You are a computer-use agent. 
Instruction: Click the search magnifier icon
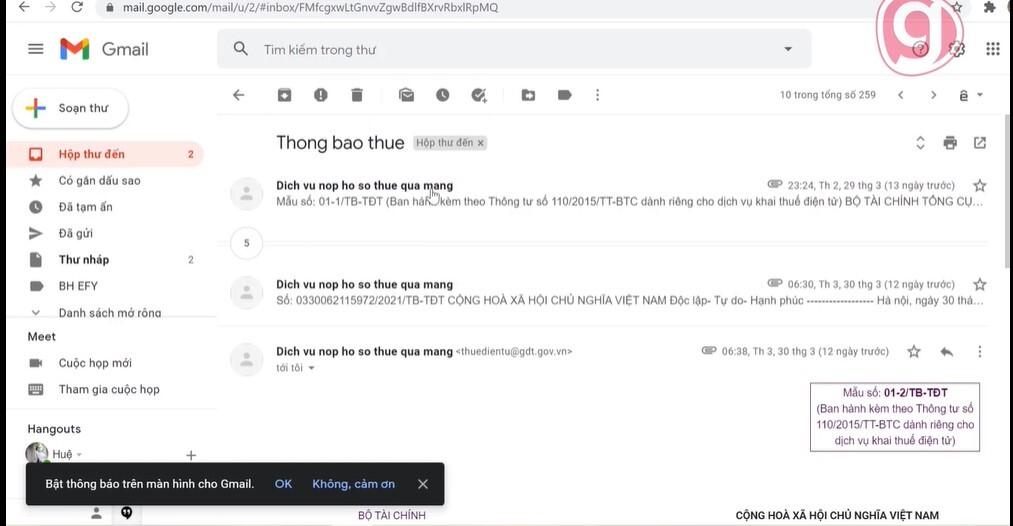240,49
